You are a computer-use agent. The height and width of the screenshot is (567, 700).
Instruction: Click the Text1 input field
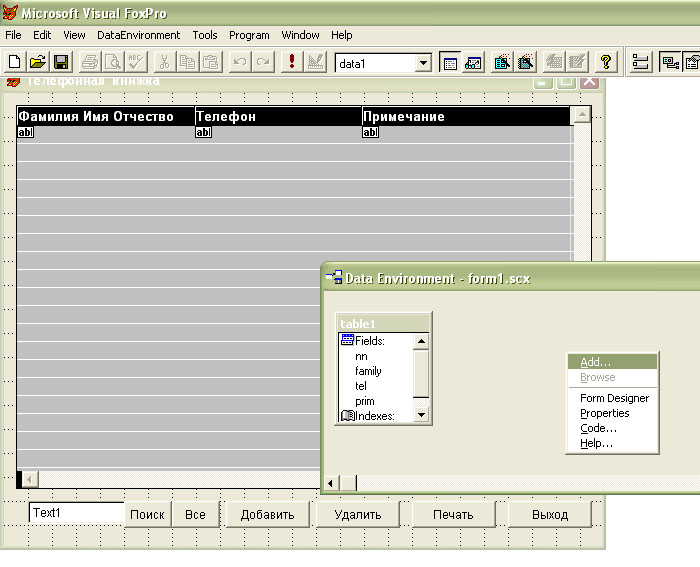click(x=76, y=513)
